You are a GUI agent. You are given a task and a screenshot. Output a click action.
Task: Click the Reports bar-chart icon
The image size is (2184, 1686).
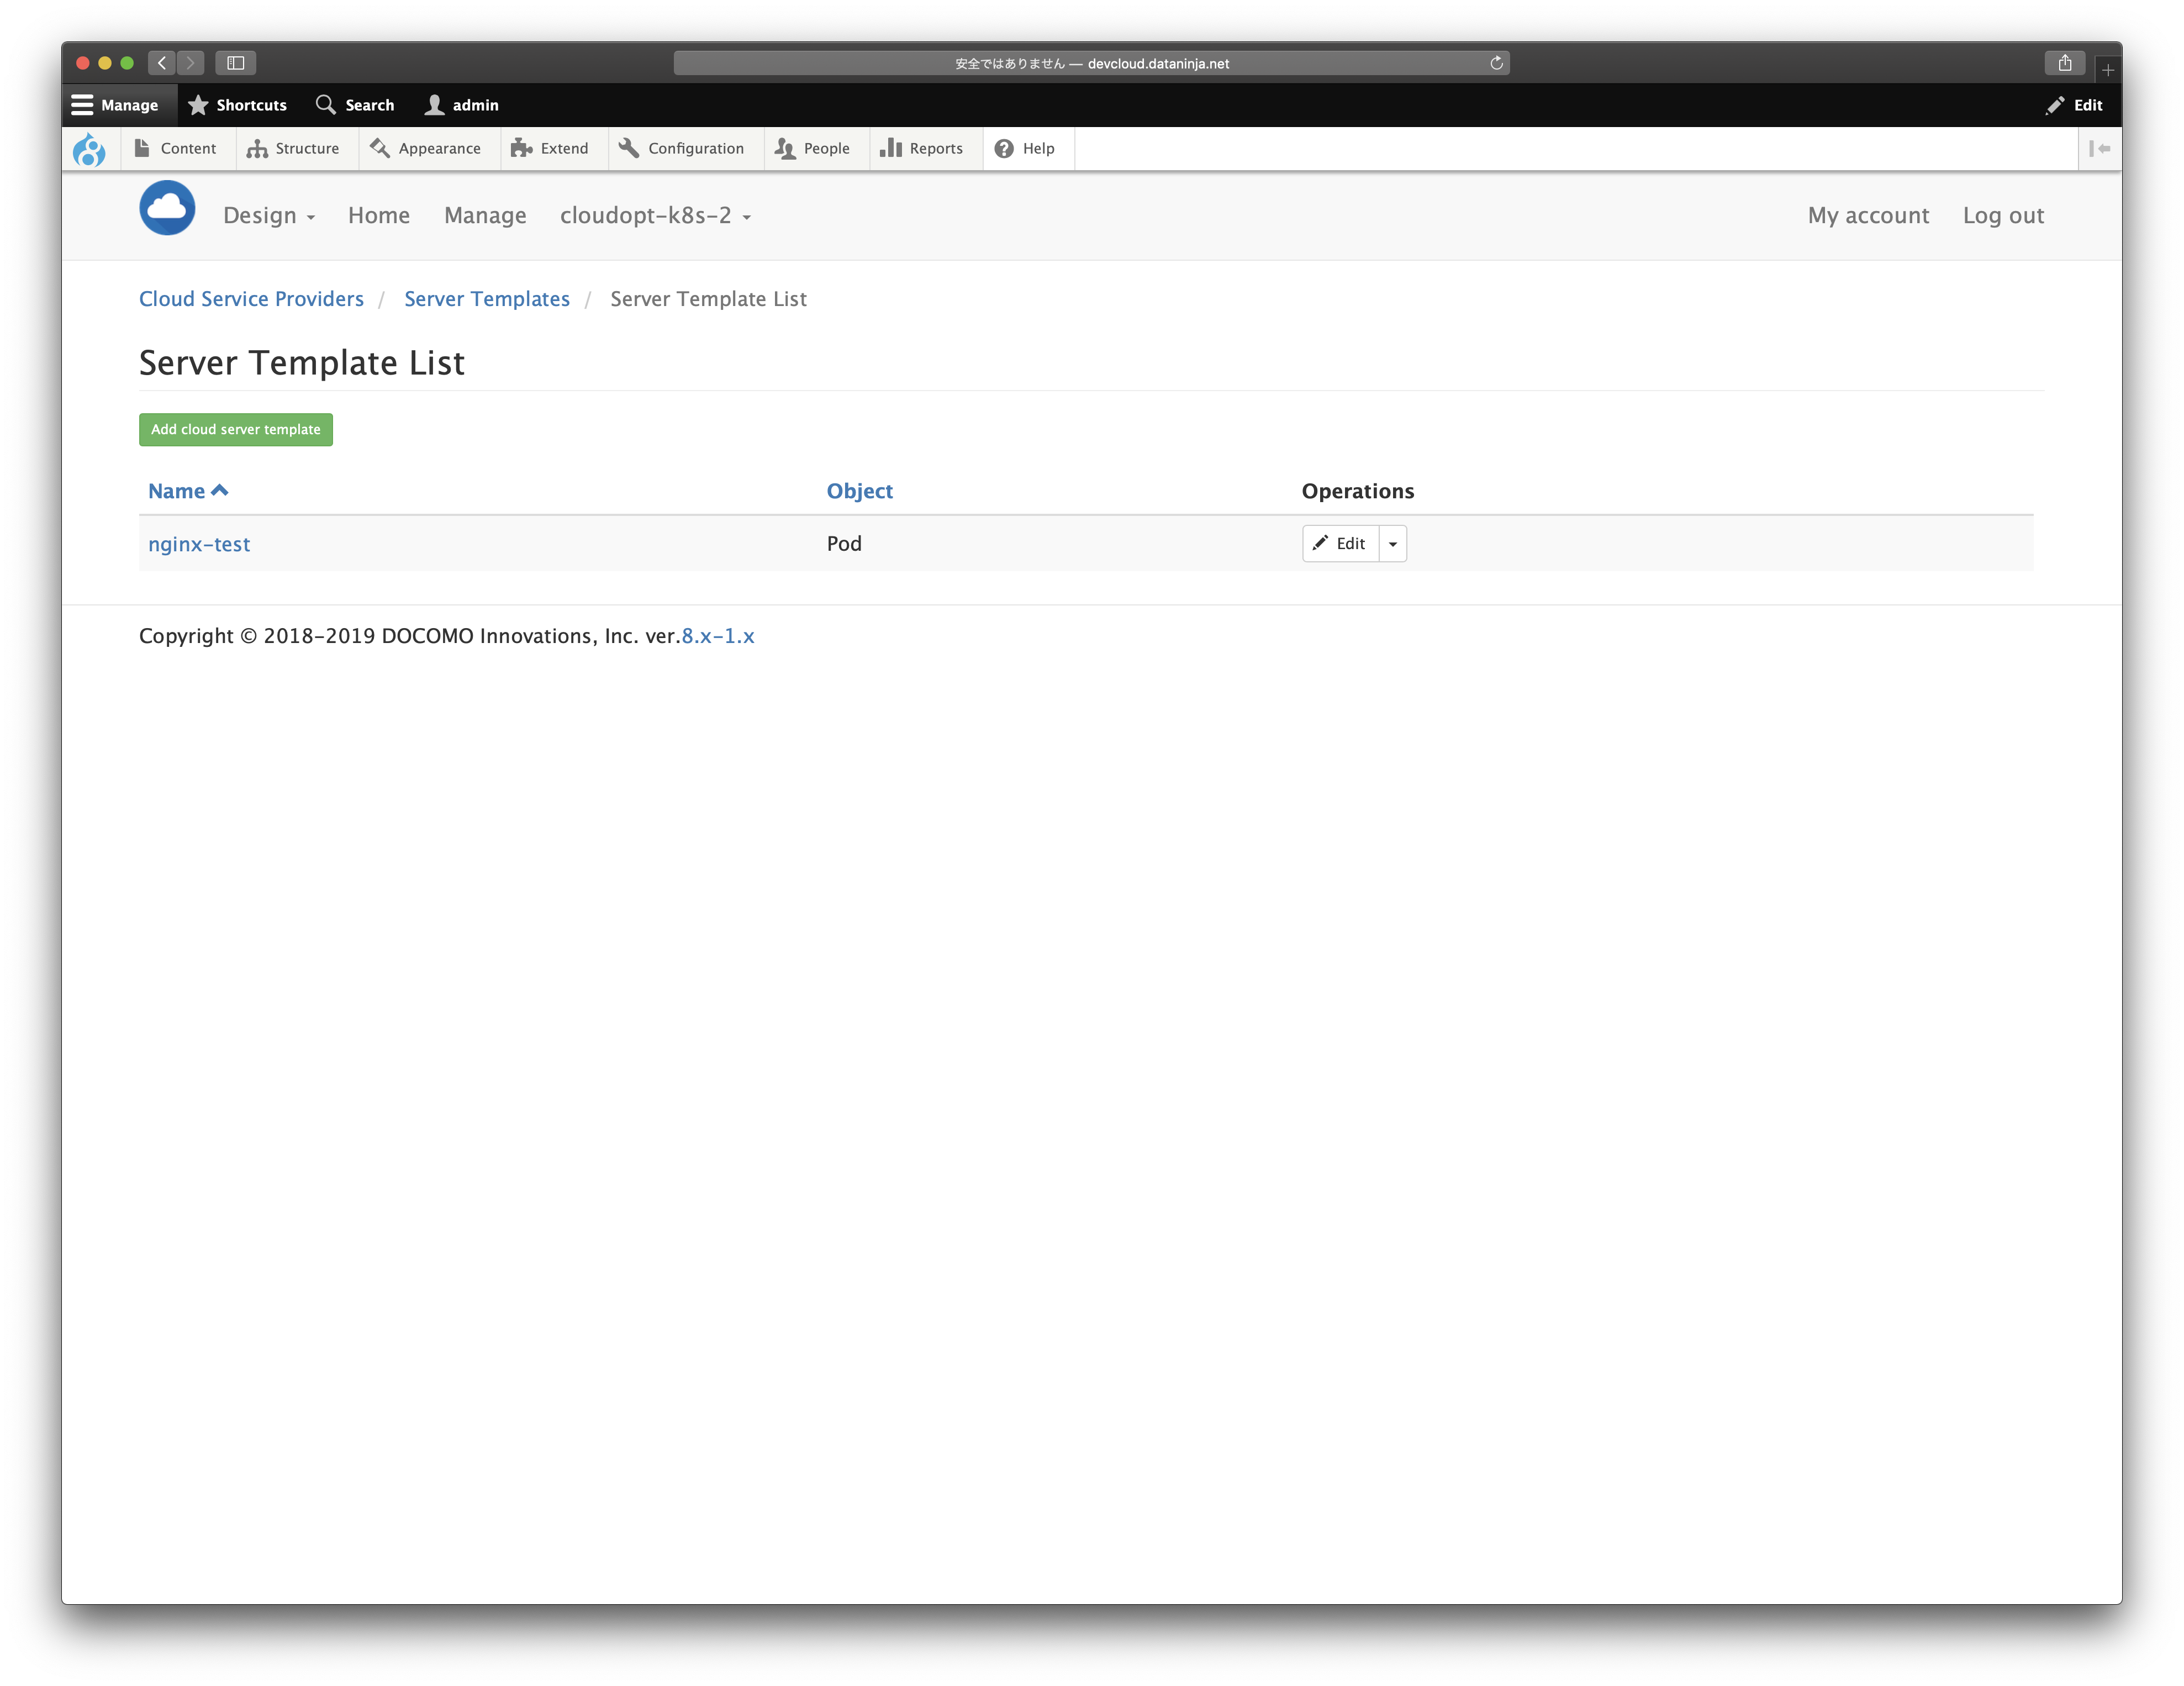(x=891, y=148)
